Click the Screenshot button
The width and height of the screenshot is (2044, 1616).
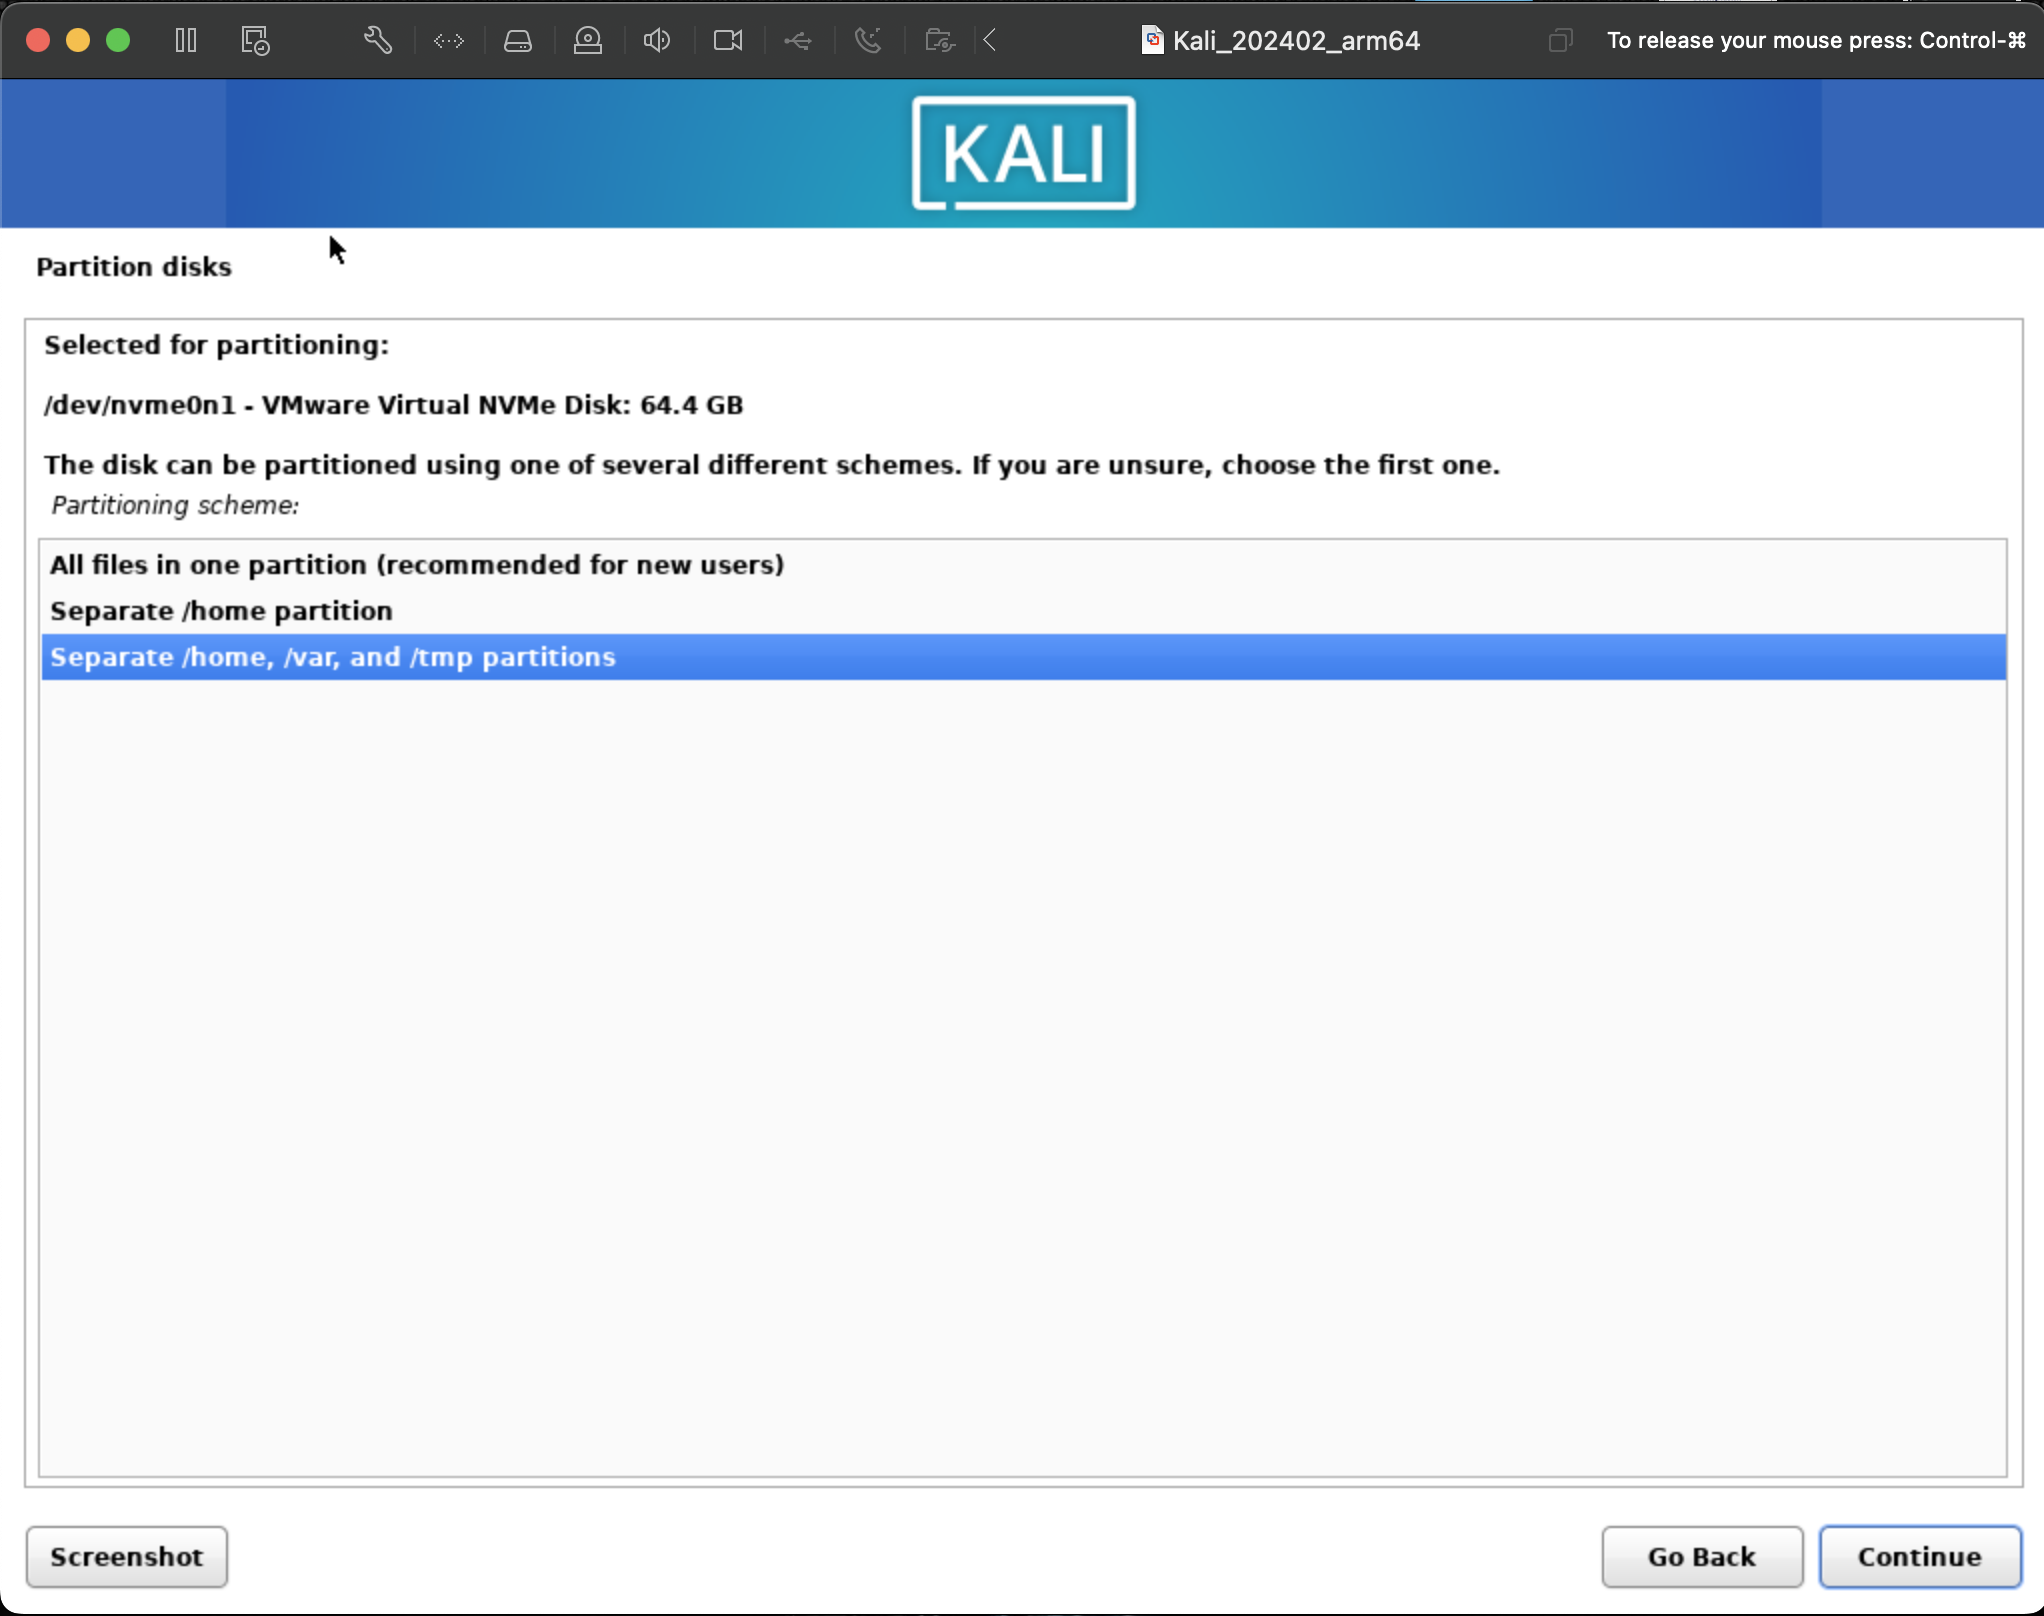click(126, 1556)
